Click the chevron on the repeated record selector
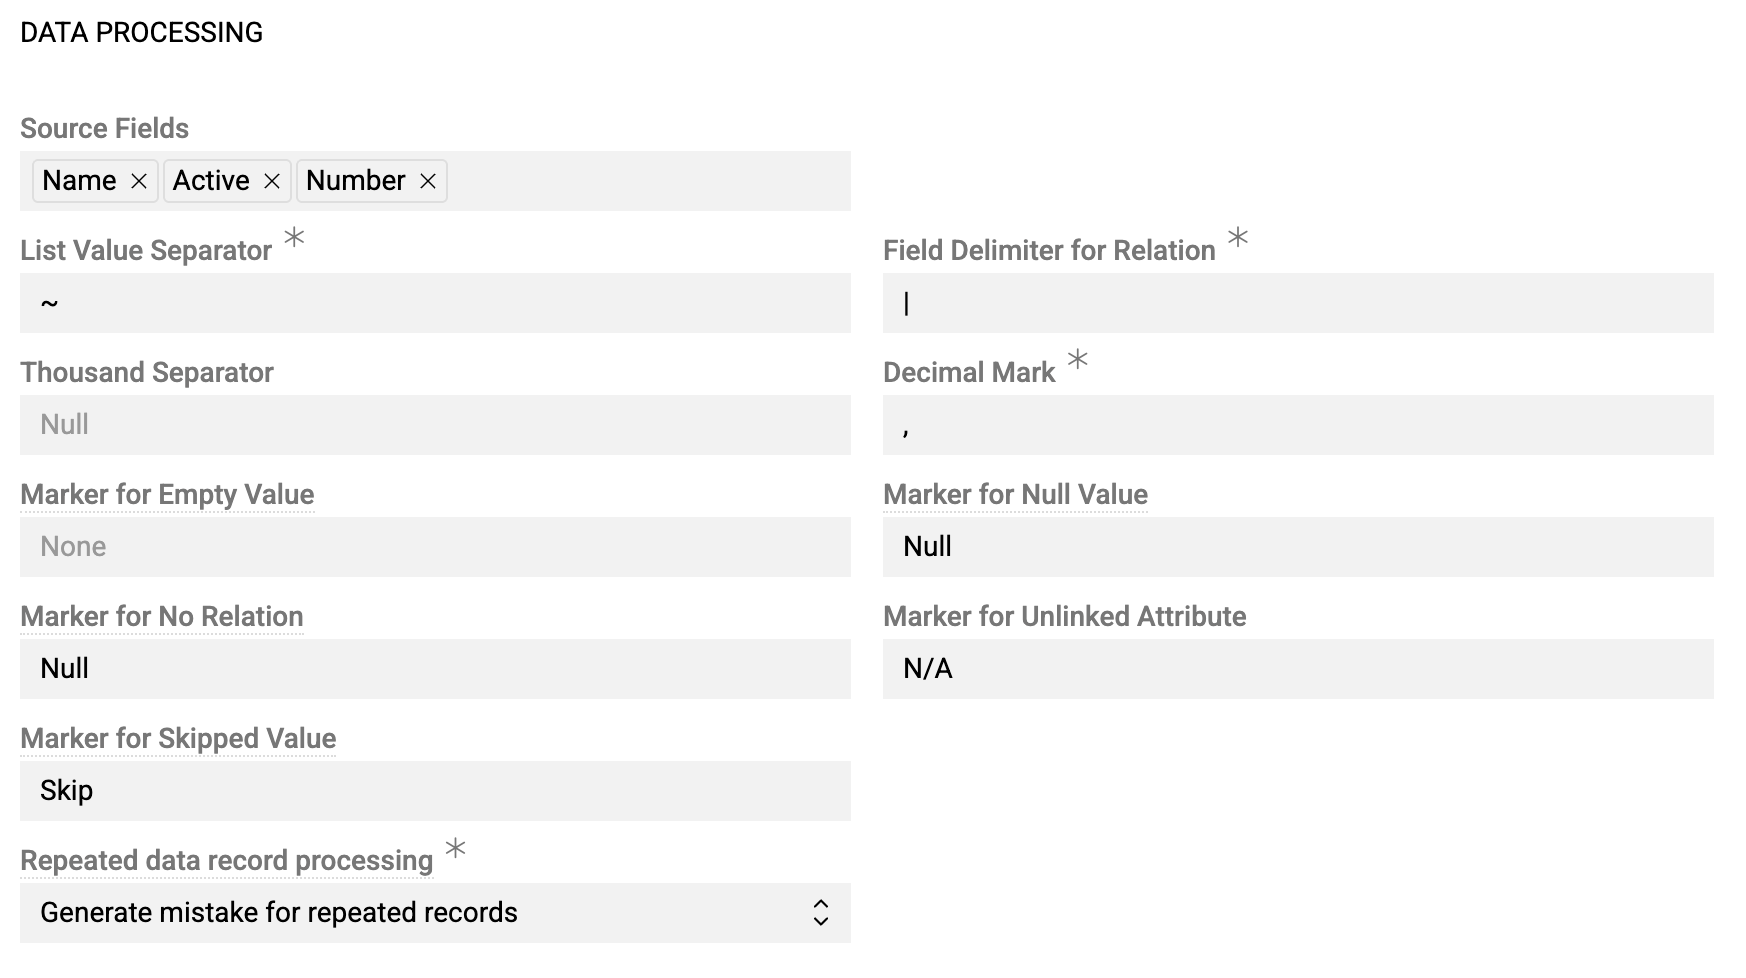 (820, 912)
